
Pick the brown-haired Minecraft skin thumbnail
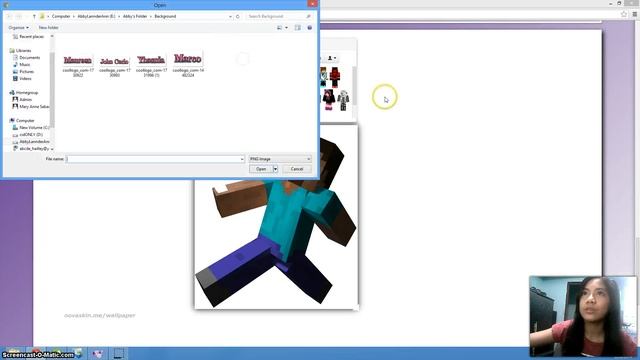tap(323, 77)
